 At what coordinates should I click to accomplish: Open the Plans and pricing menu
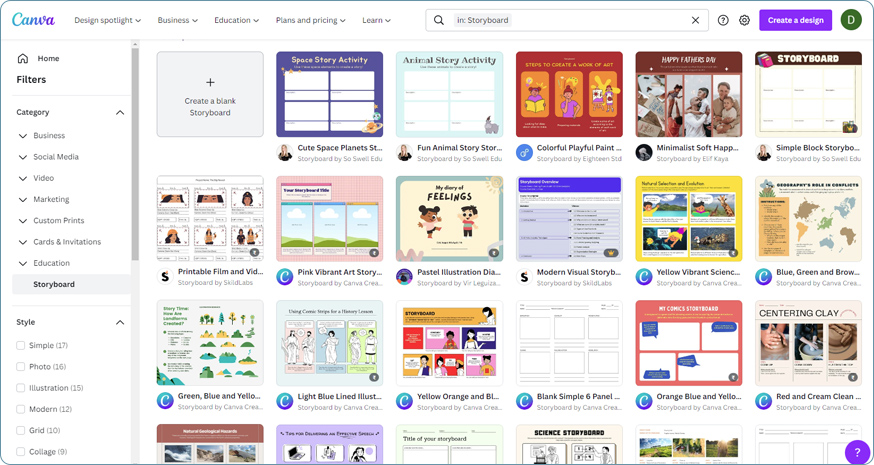click(311, 20)
